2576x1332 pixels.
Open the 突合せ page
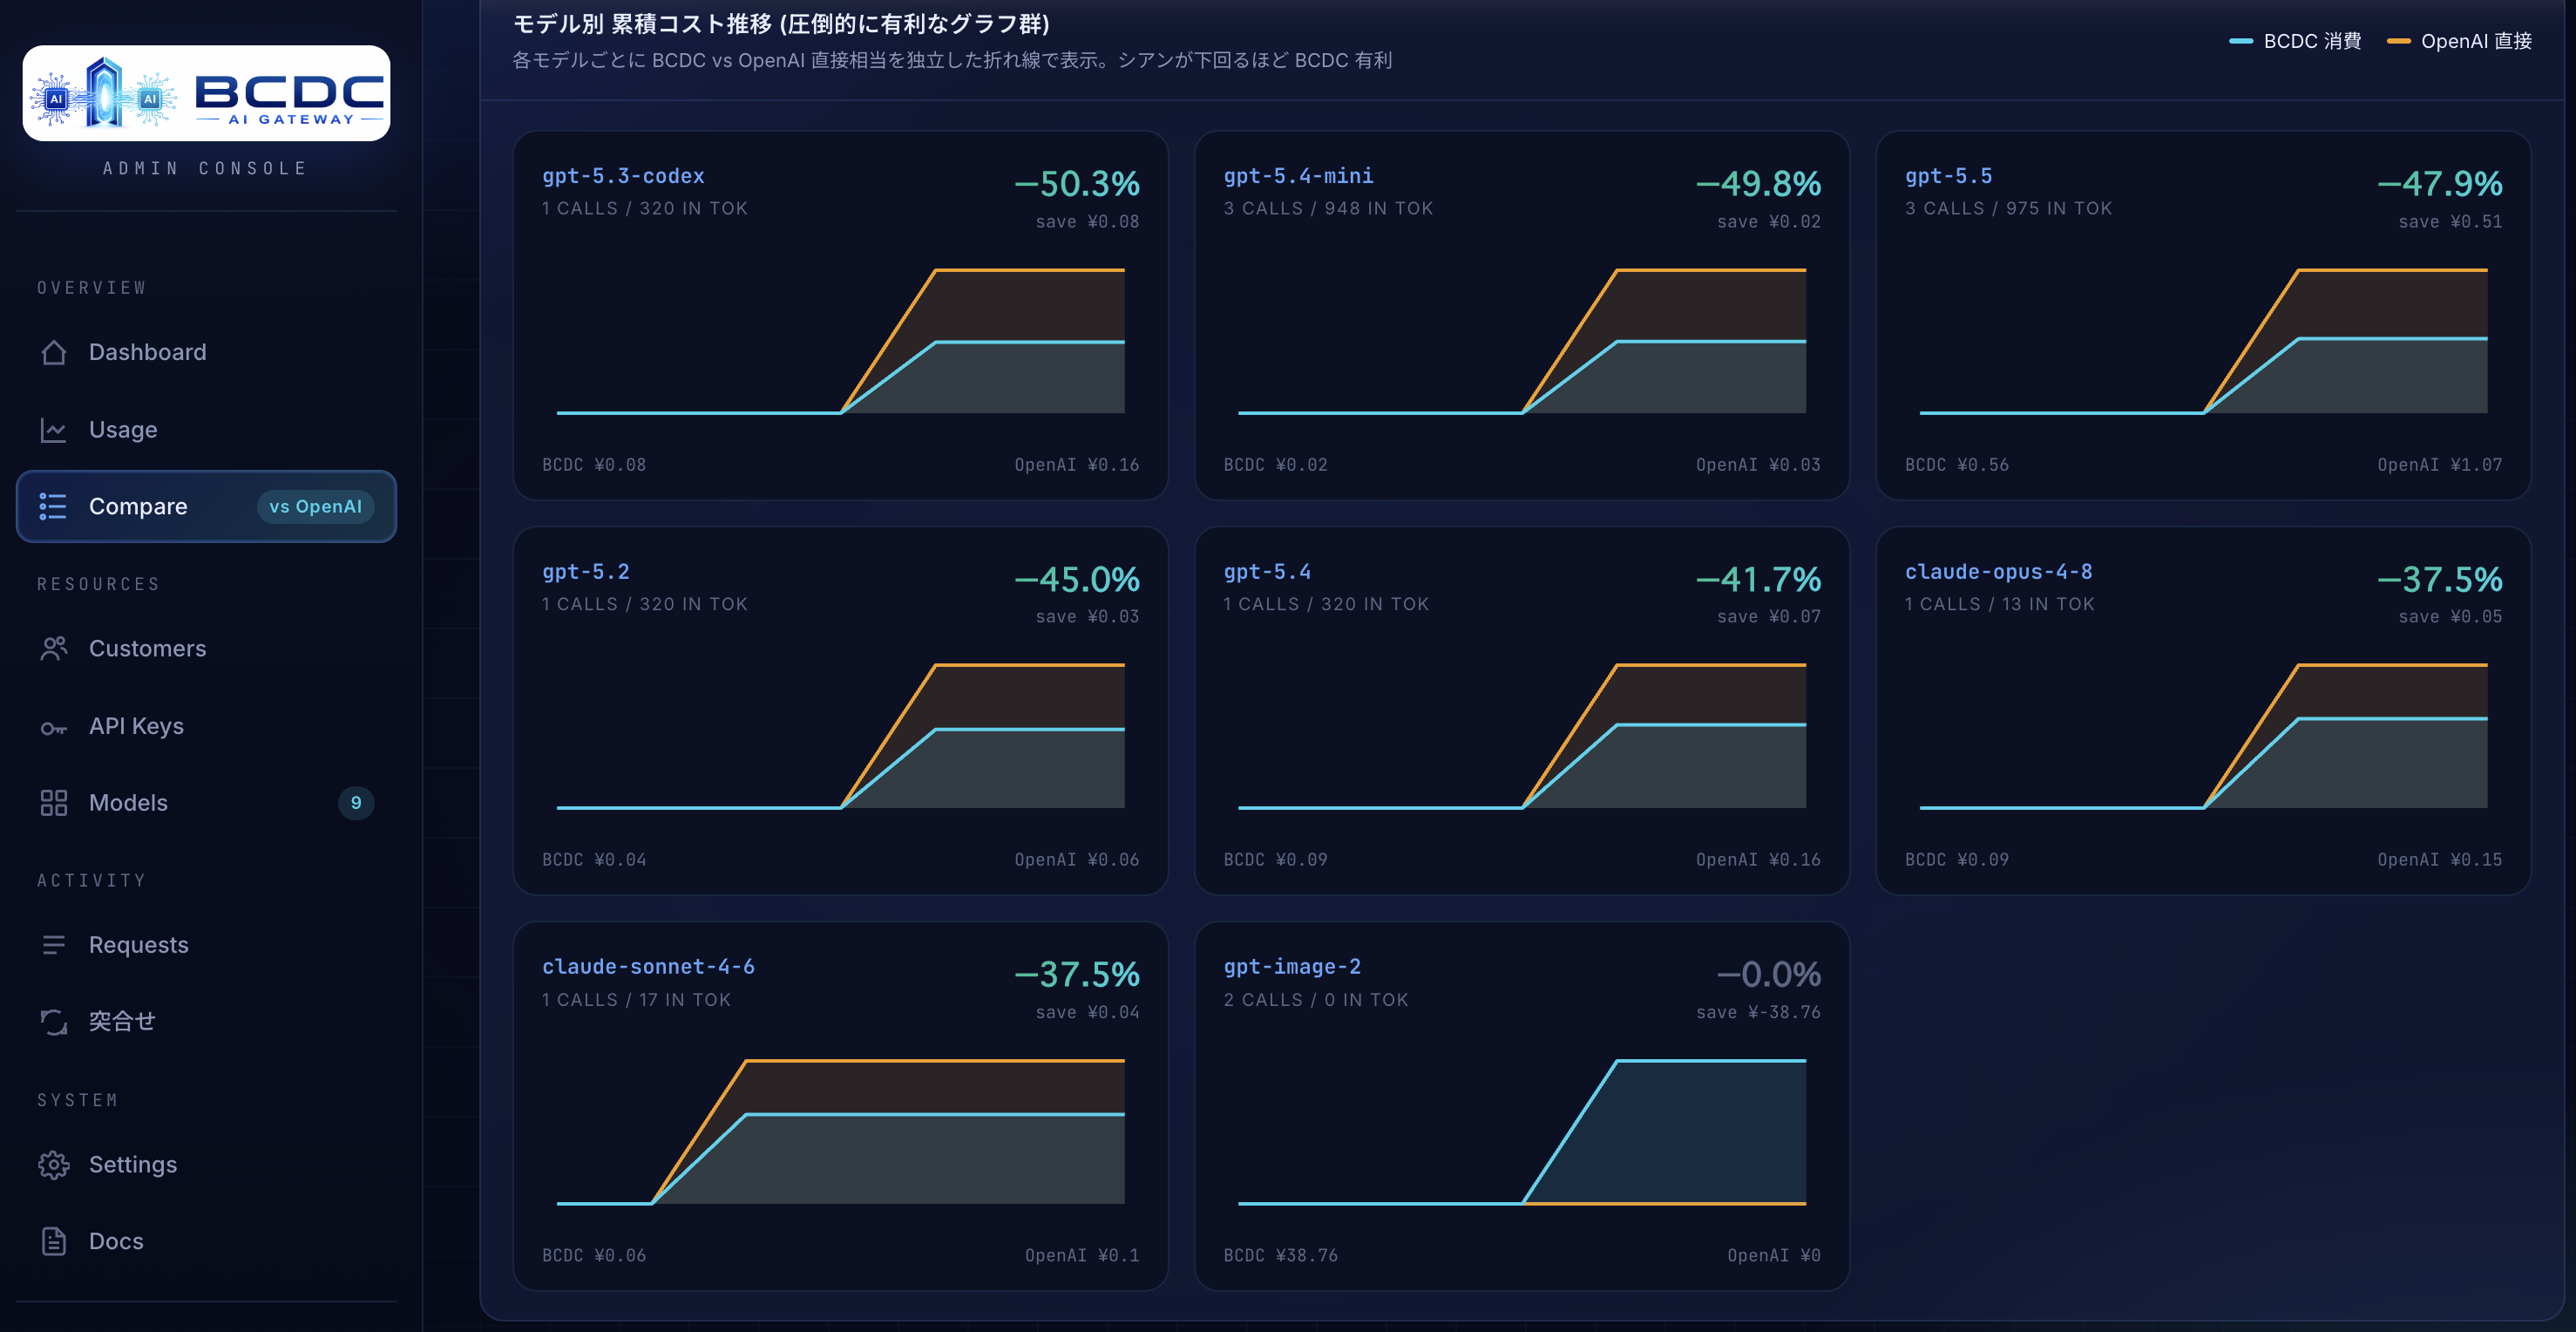click(206, 1021)
